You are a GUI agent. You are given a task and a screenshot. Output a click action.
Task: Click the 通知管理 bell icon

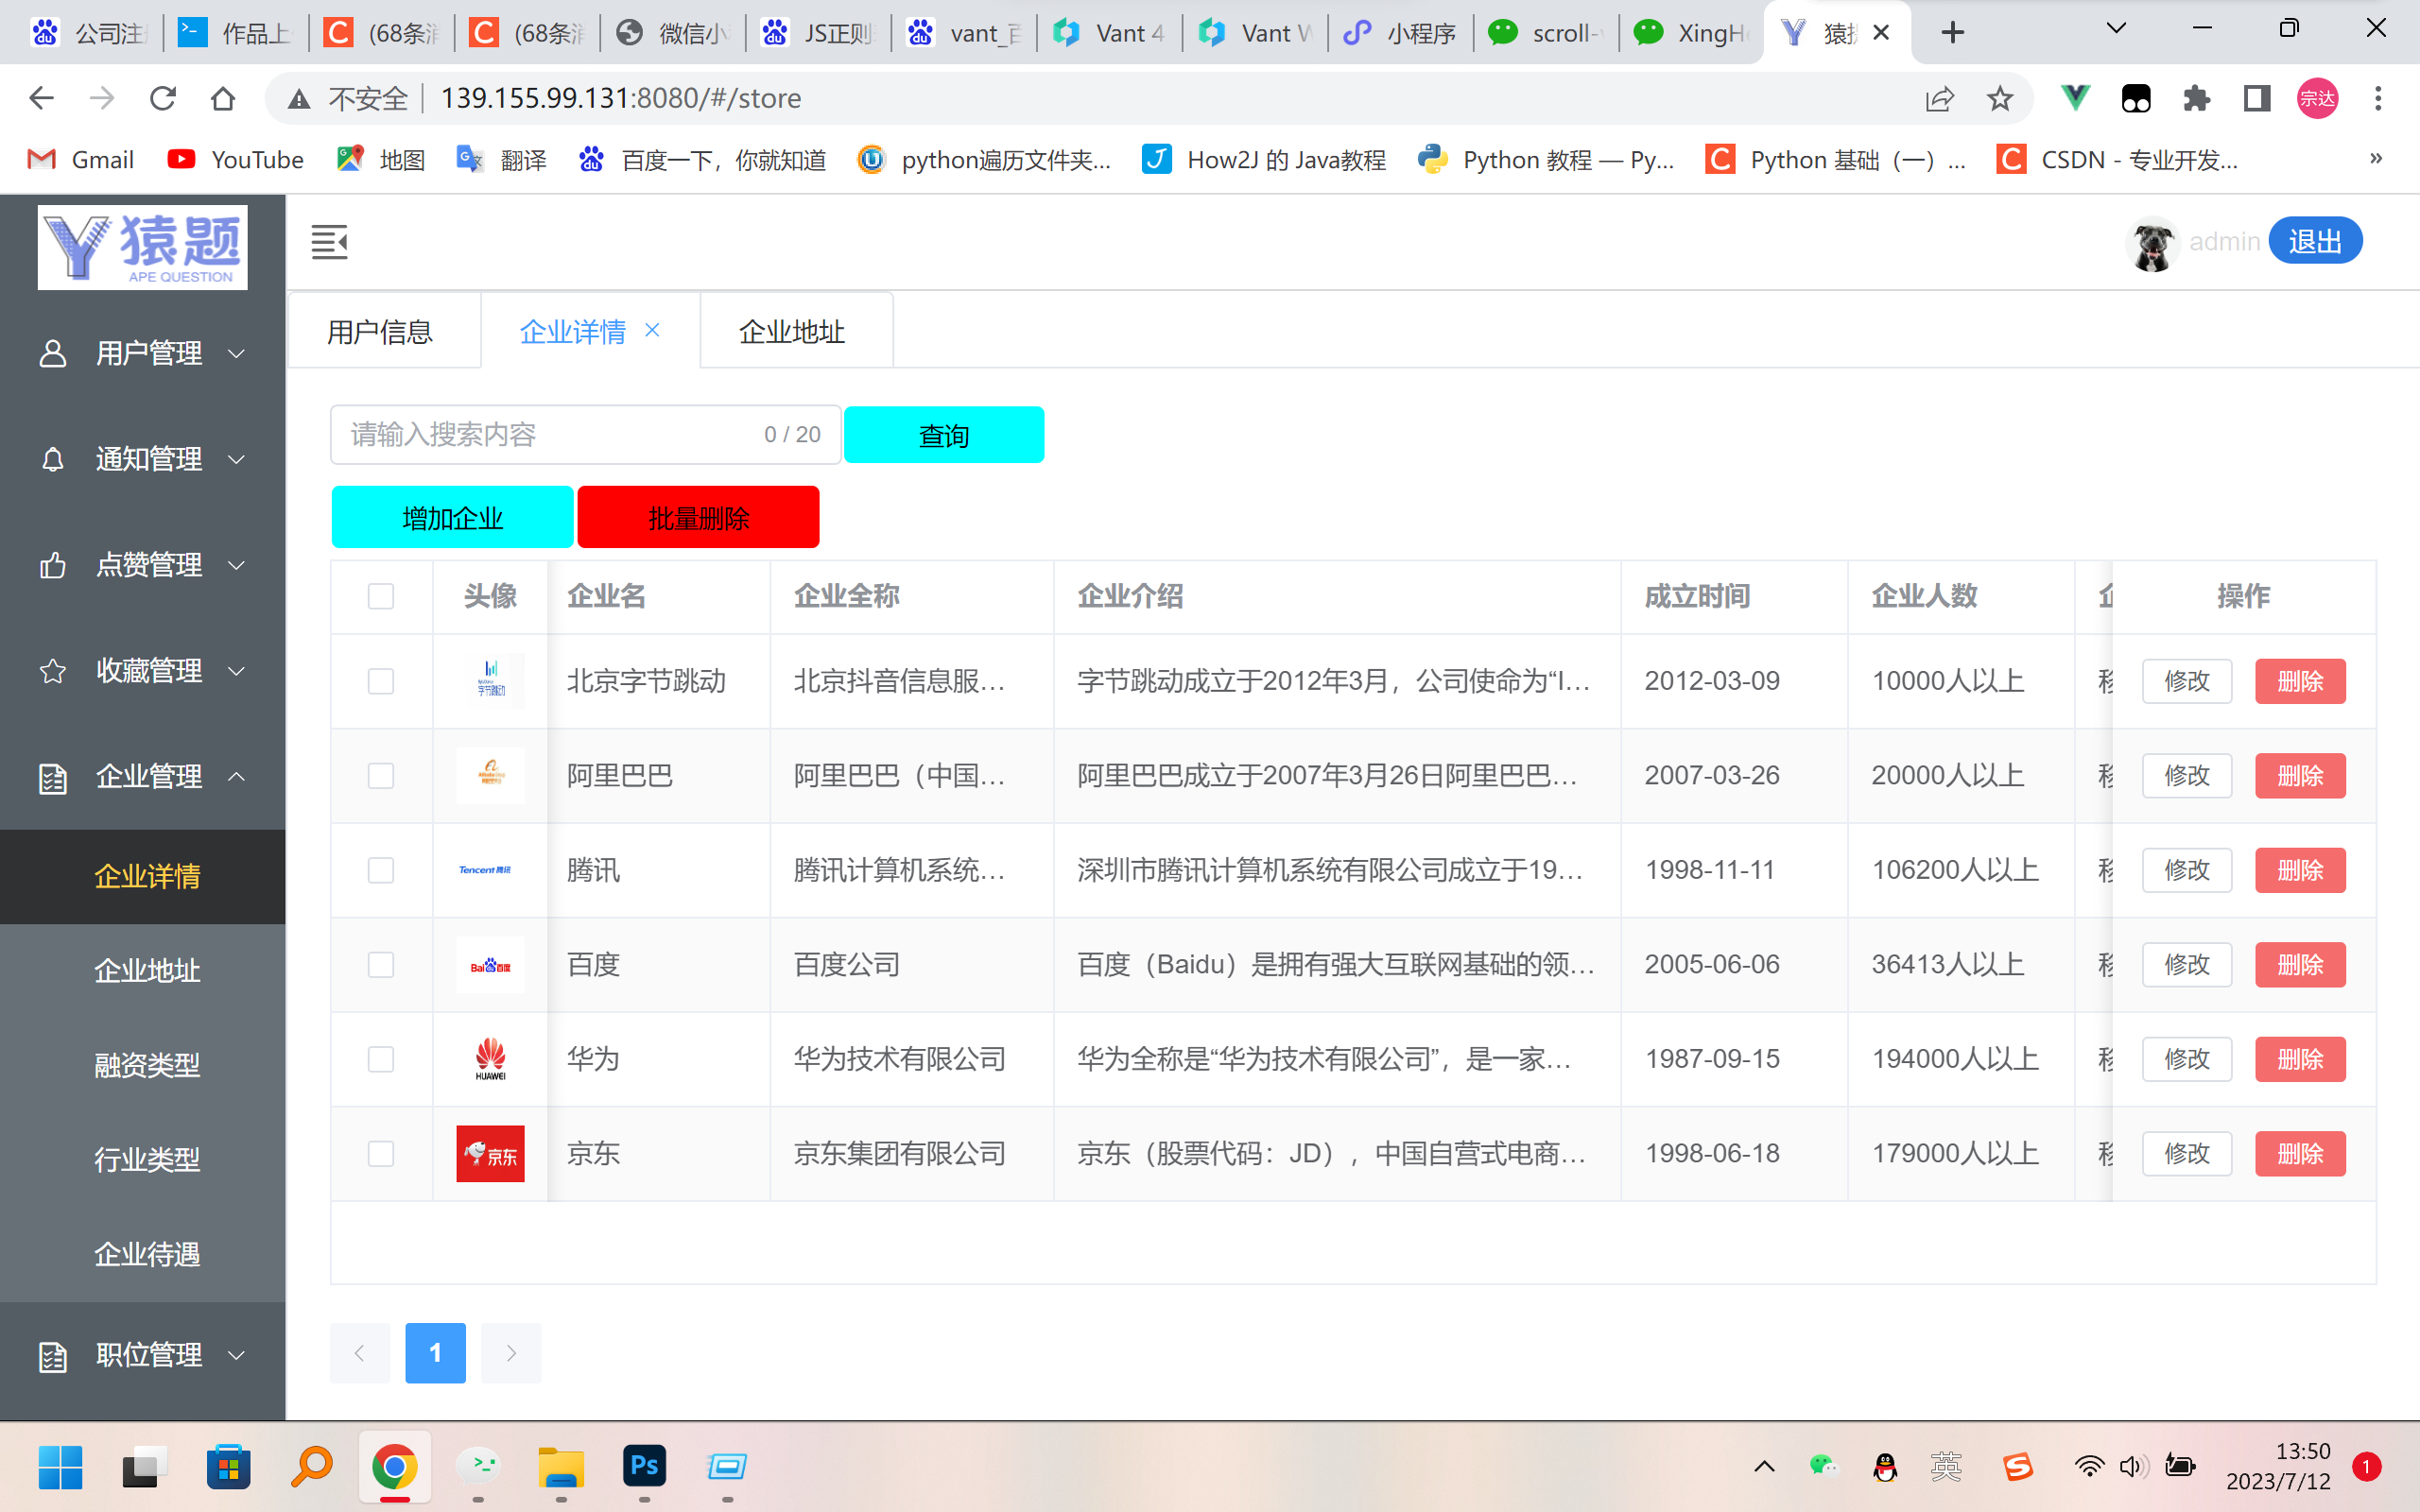tap(53, 459)
